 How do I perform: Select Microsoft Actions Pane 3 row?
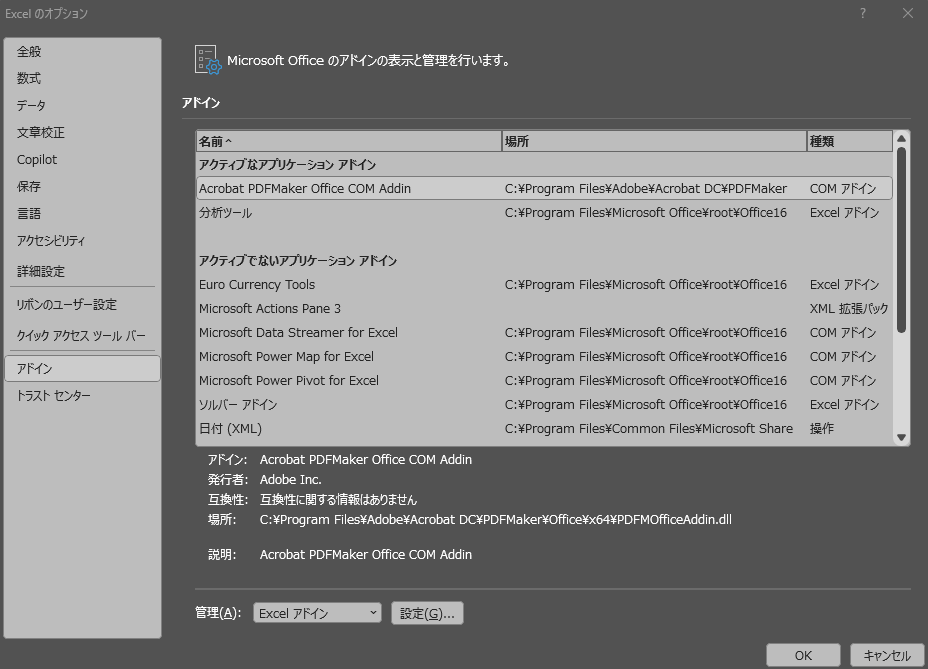tap(544, 308)
